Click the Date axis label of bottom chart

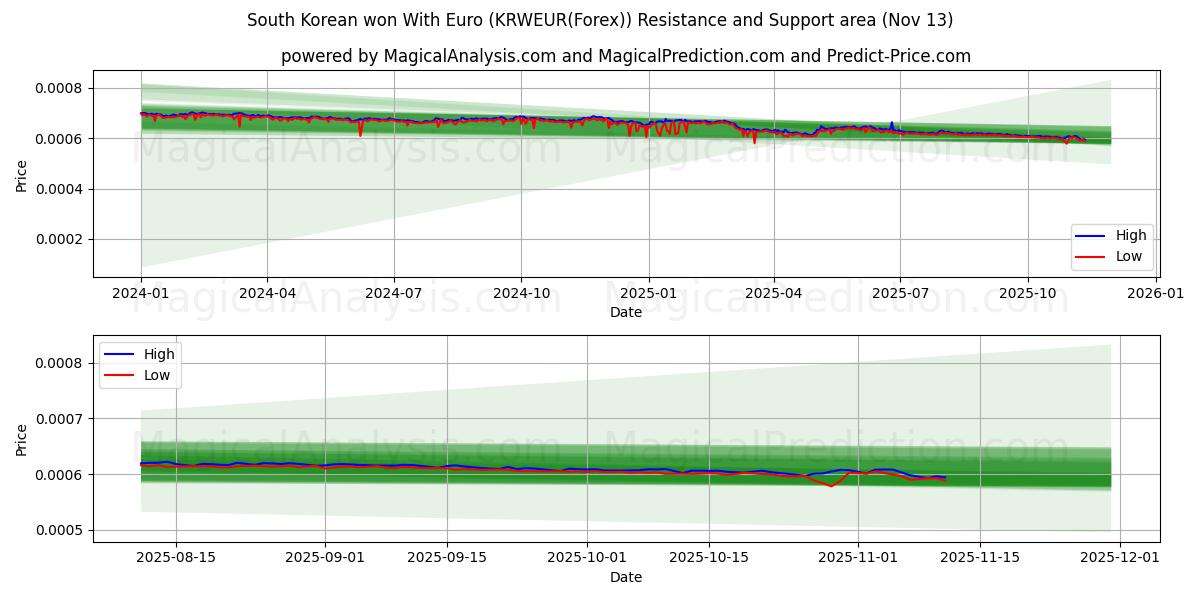pos(624,577)
